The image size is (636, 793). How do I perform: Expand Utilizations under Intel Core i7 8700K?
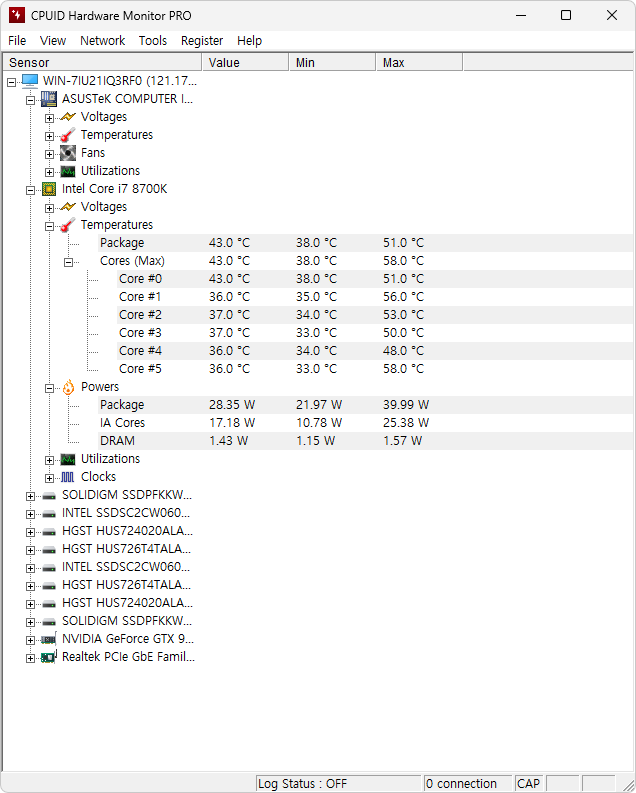tap(50, 460)
